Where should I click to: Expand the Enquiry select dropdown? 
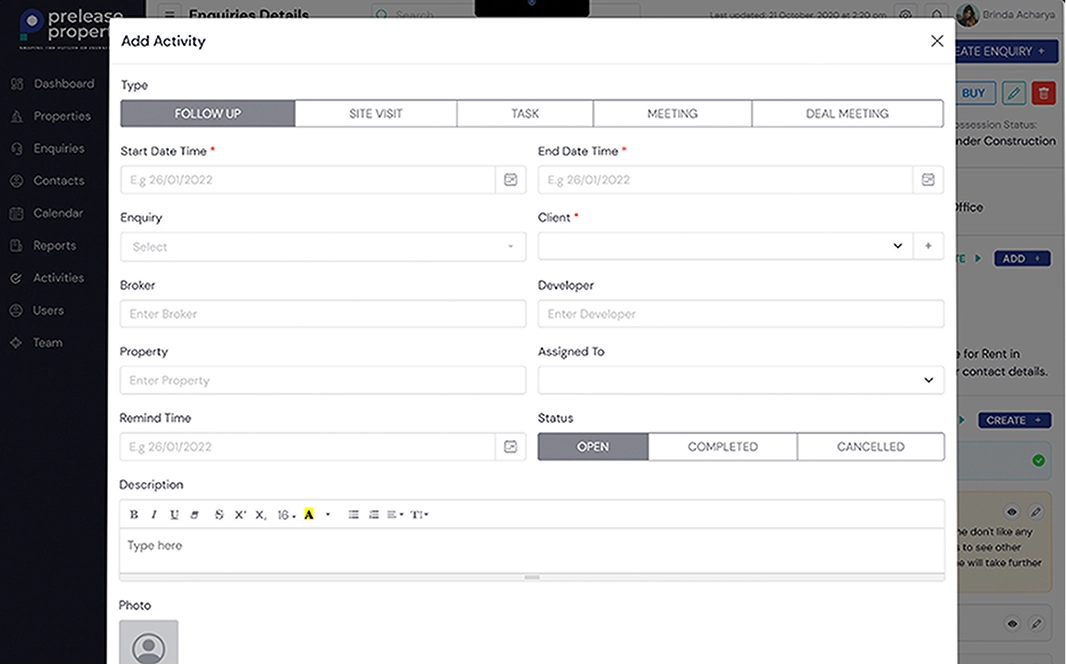click(x=322, y=247)
